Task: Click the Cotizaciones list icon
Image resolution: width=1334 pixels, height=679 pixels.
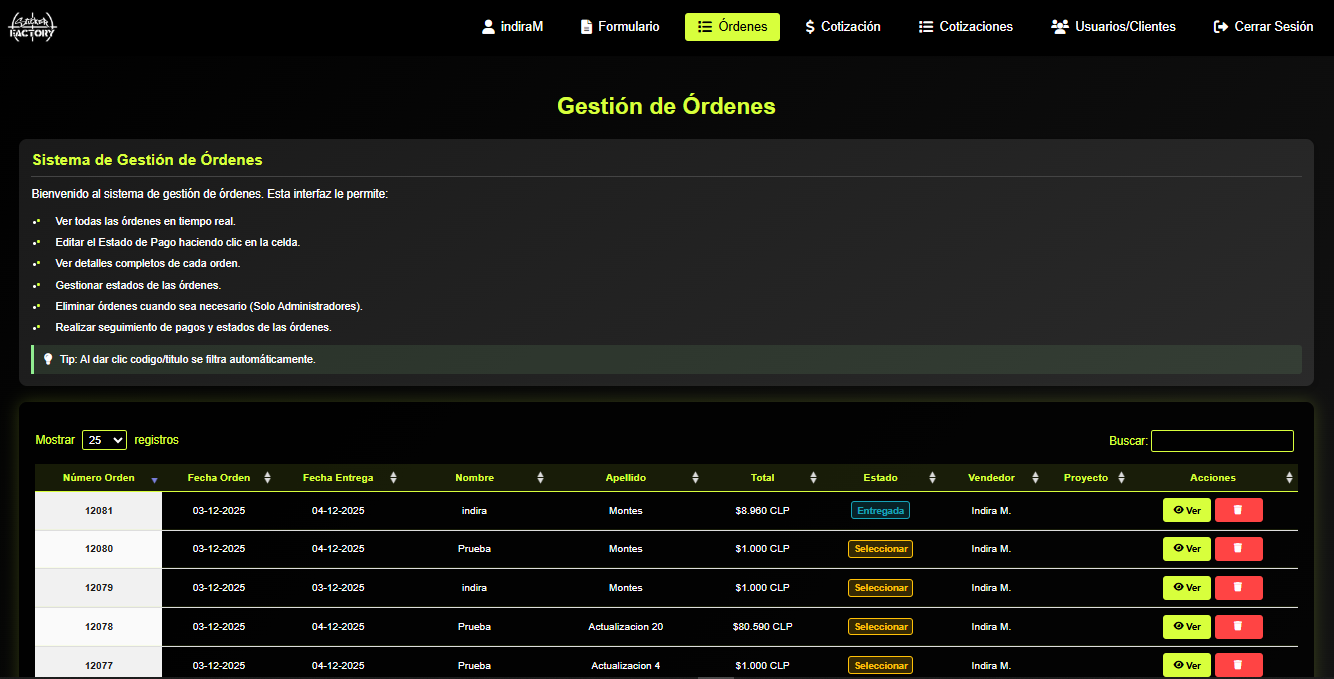Action: point(926,26)
